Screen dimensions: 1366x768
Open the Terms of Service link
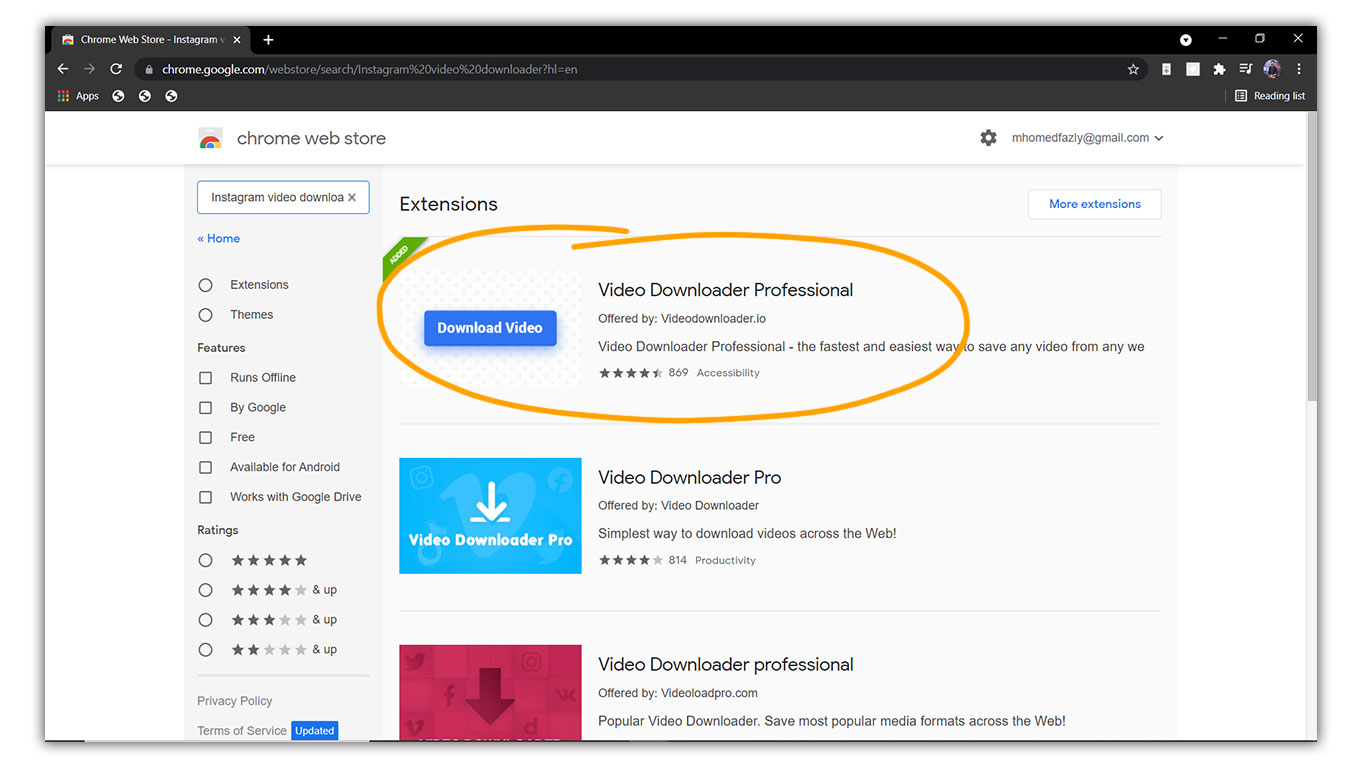(x=242, y=731)
